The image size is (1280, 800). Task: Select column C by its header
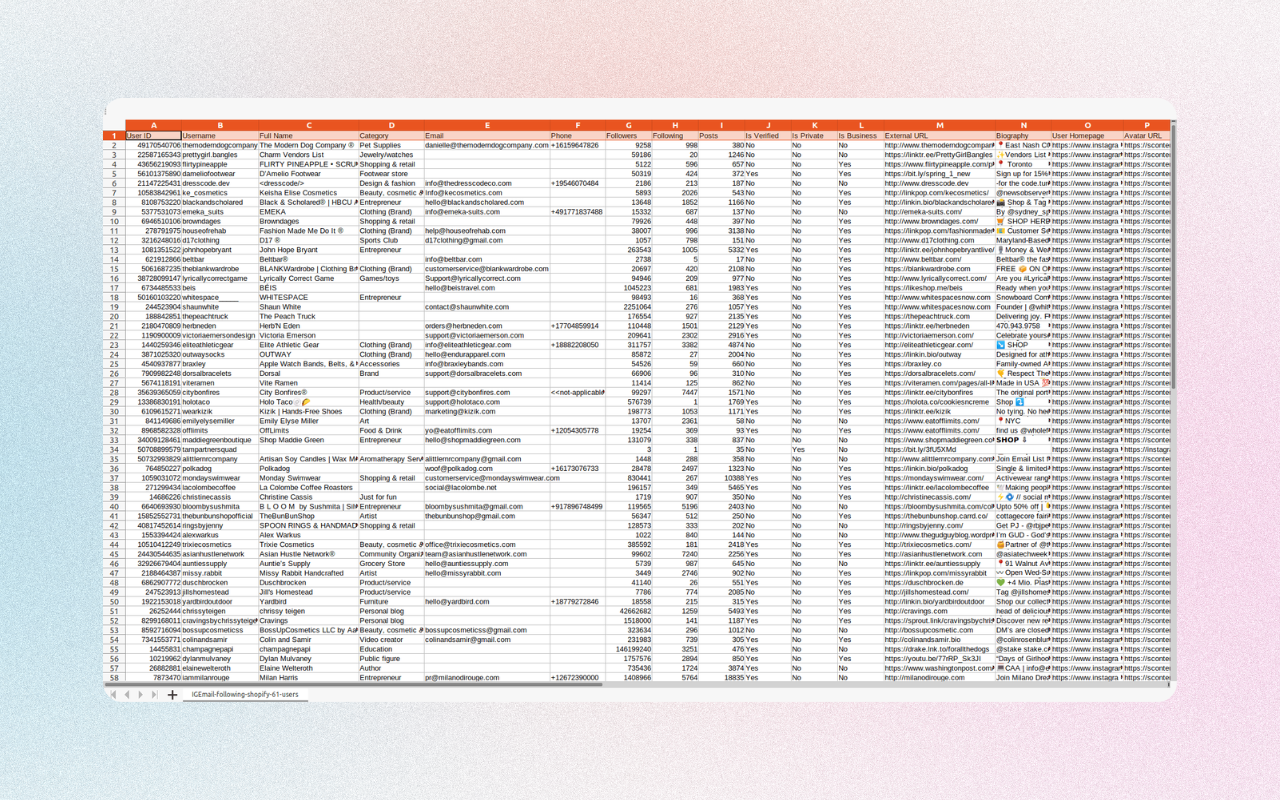(x=308, y=126)
